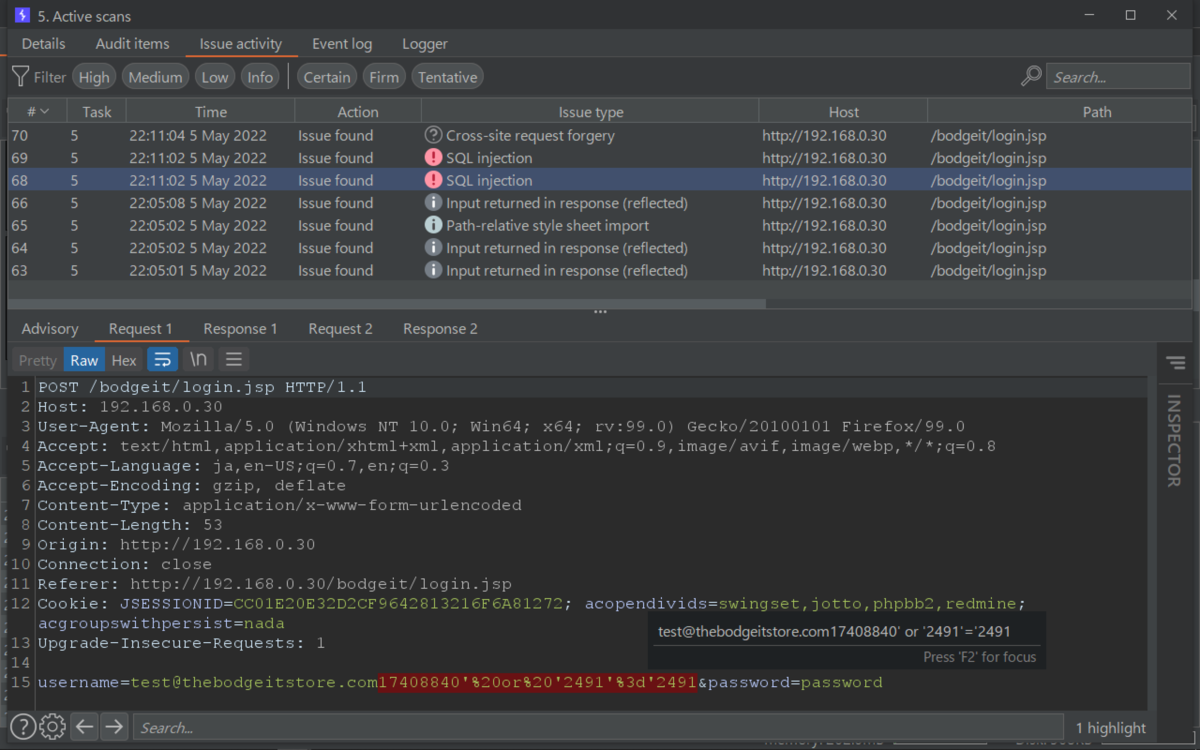
Task: Sort by the Host column header
Action: (x=843, y=112)
